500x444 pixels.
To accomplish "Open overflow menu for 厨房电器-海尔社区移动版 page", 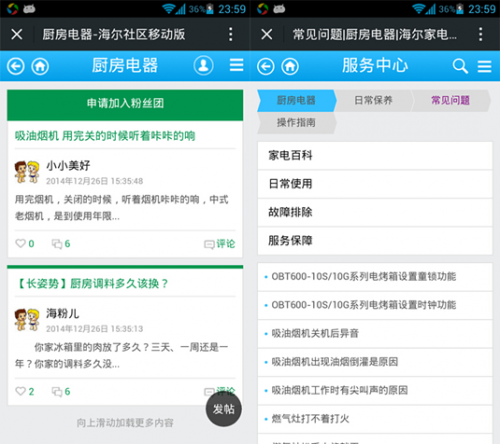I will (x=231, y=34).
